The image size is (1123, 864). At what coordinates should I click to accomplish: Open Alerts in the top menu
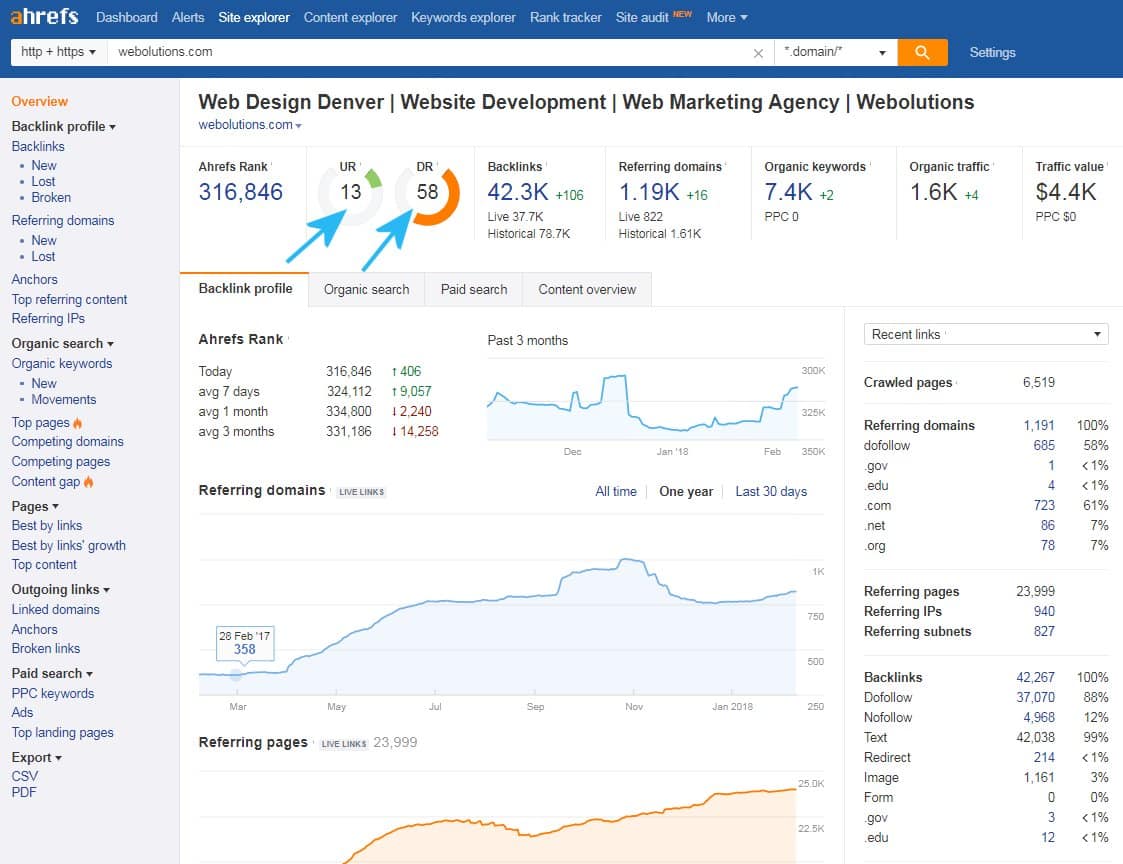188,17
